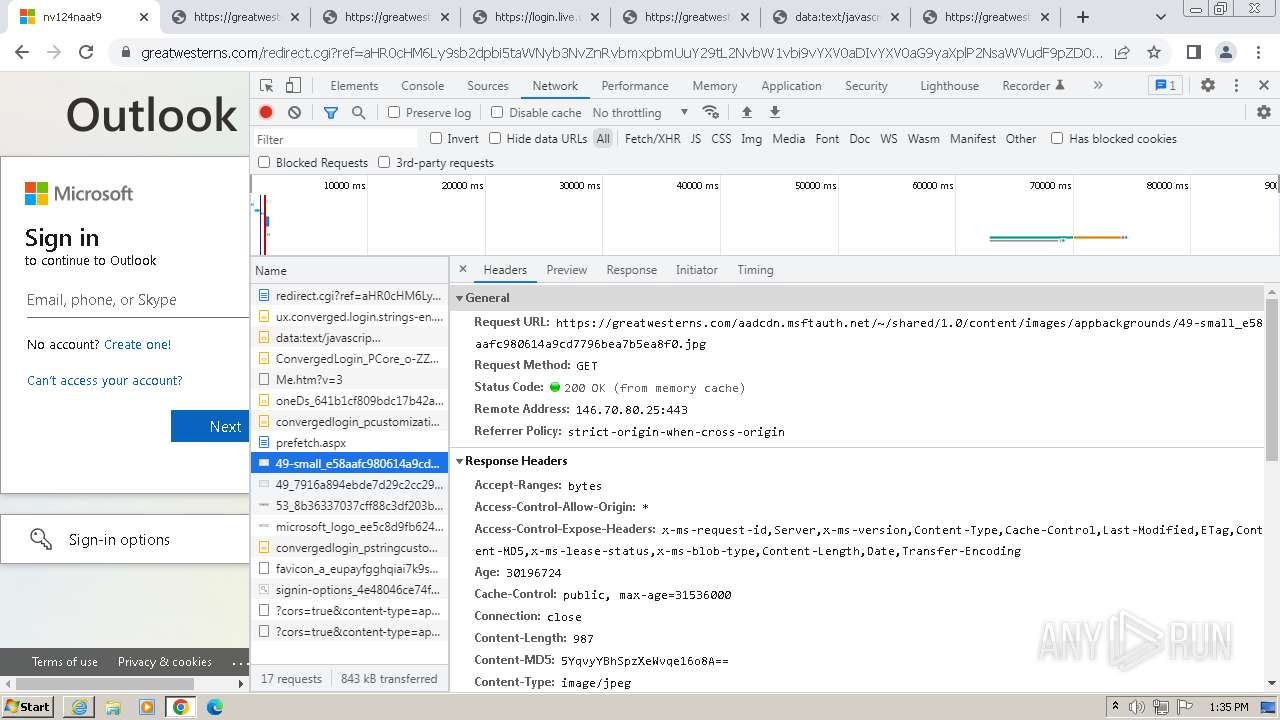Open network search magnifier icon

pyautogui.click(x=359, y=113)
